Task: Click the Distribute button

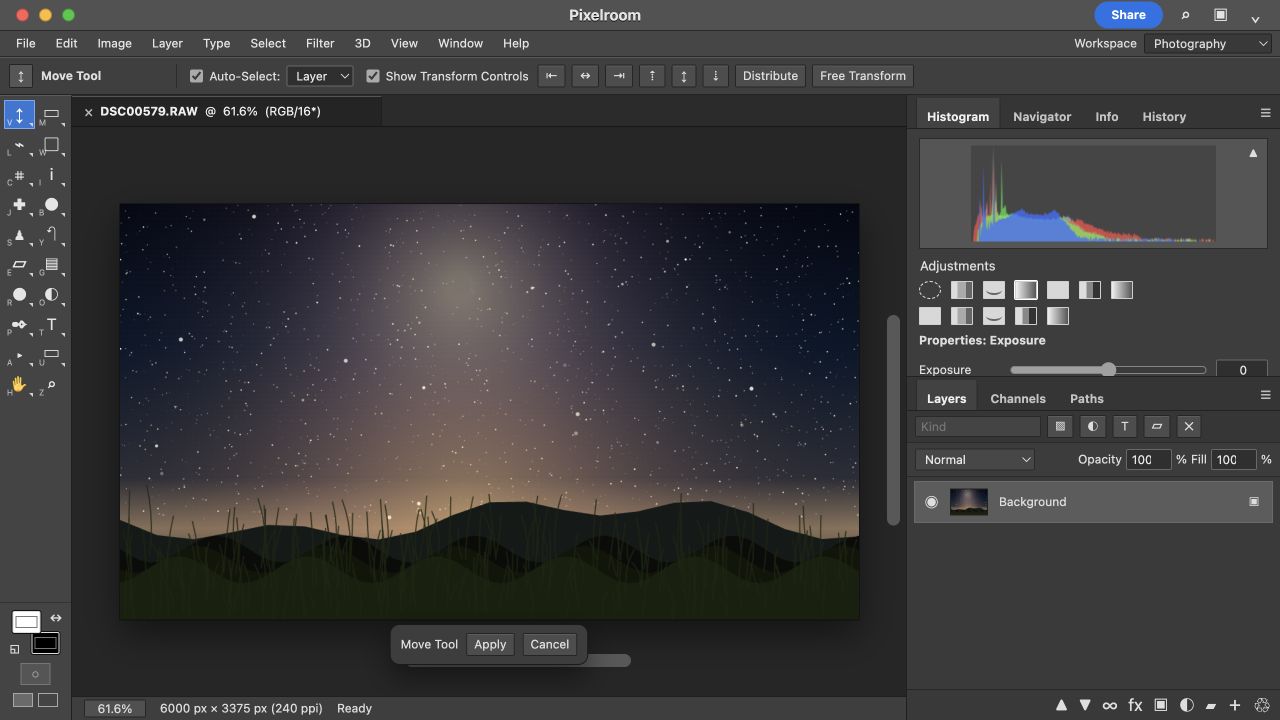Action: 770,76
